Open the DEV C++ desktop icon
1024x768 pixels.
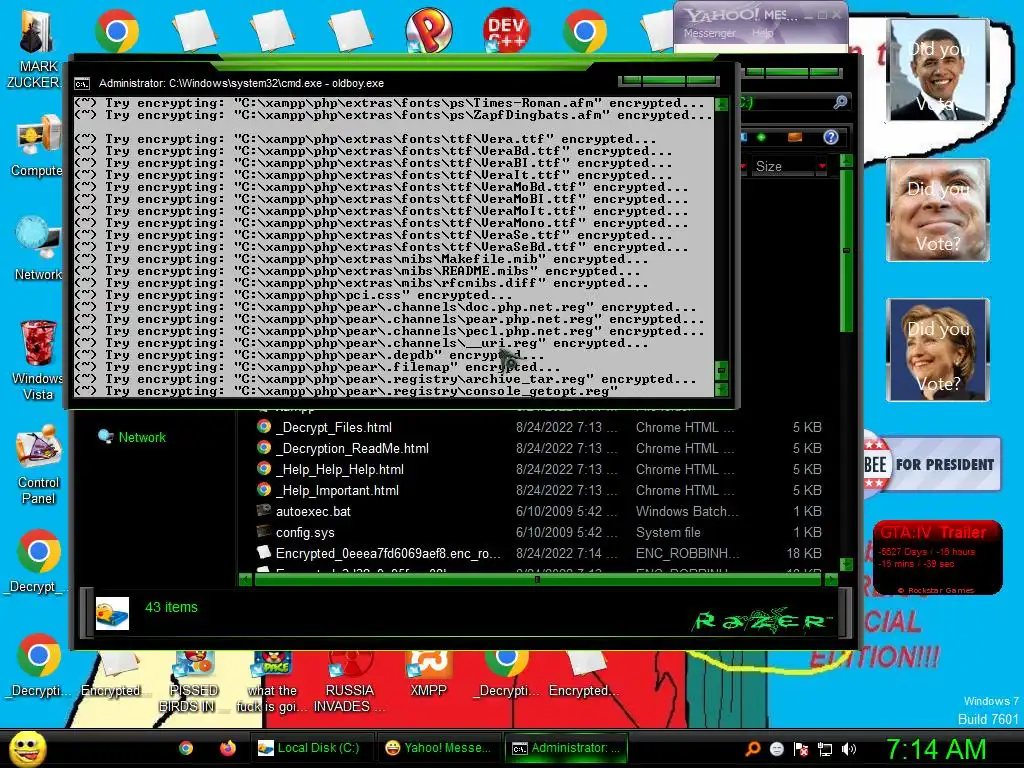tap(506, 30)
